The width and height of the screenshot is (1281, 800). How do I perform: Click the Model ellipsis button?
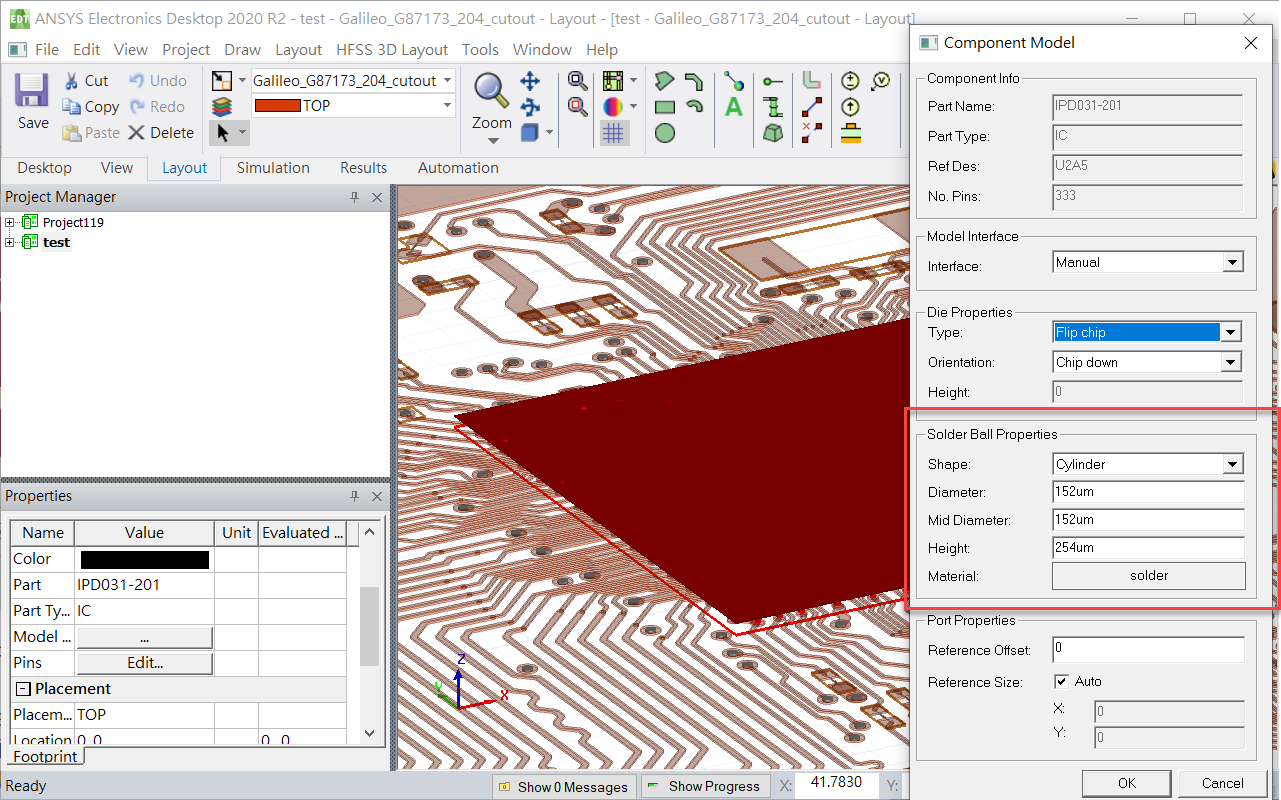click(x=145, y=637)
